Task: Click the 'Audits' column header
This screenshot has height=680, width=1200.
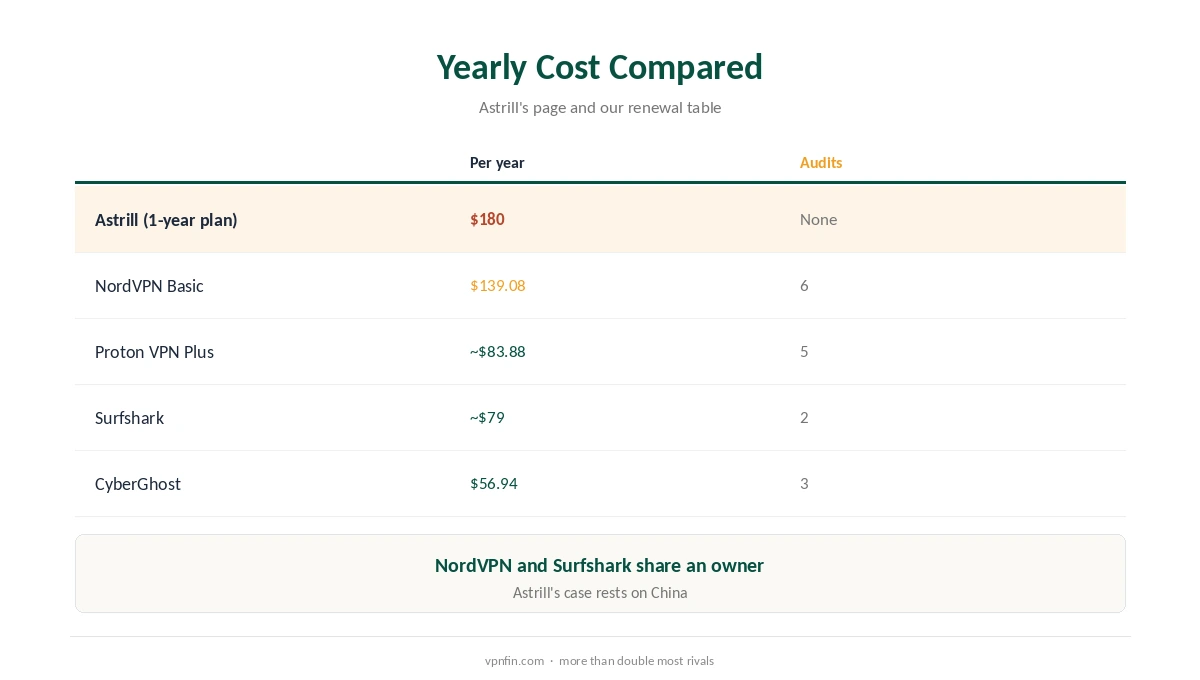Action: click(x=821, y=163)
